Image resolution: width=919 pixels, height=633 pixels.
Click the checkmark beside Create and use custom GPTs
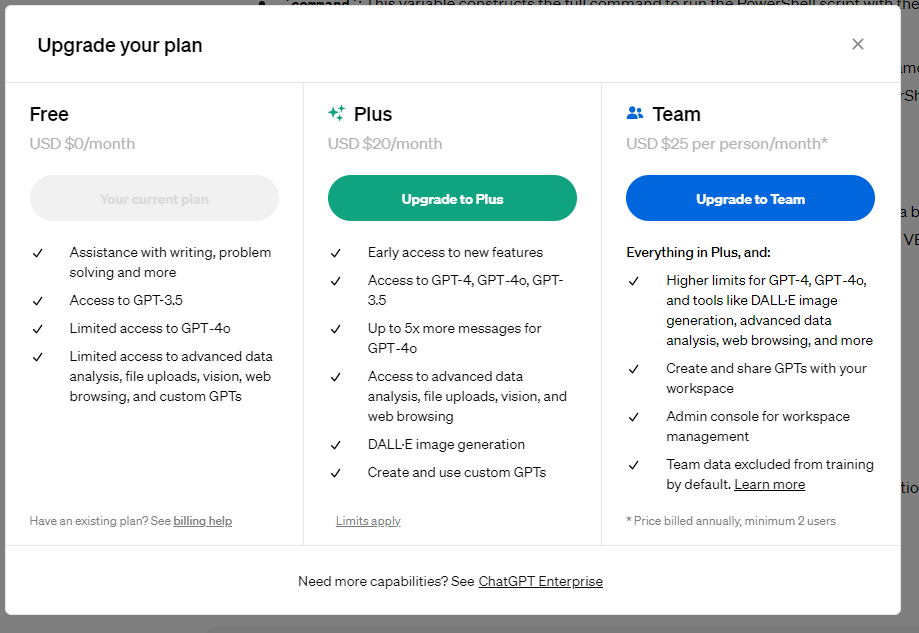(x=336, y=473)
